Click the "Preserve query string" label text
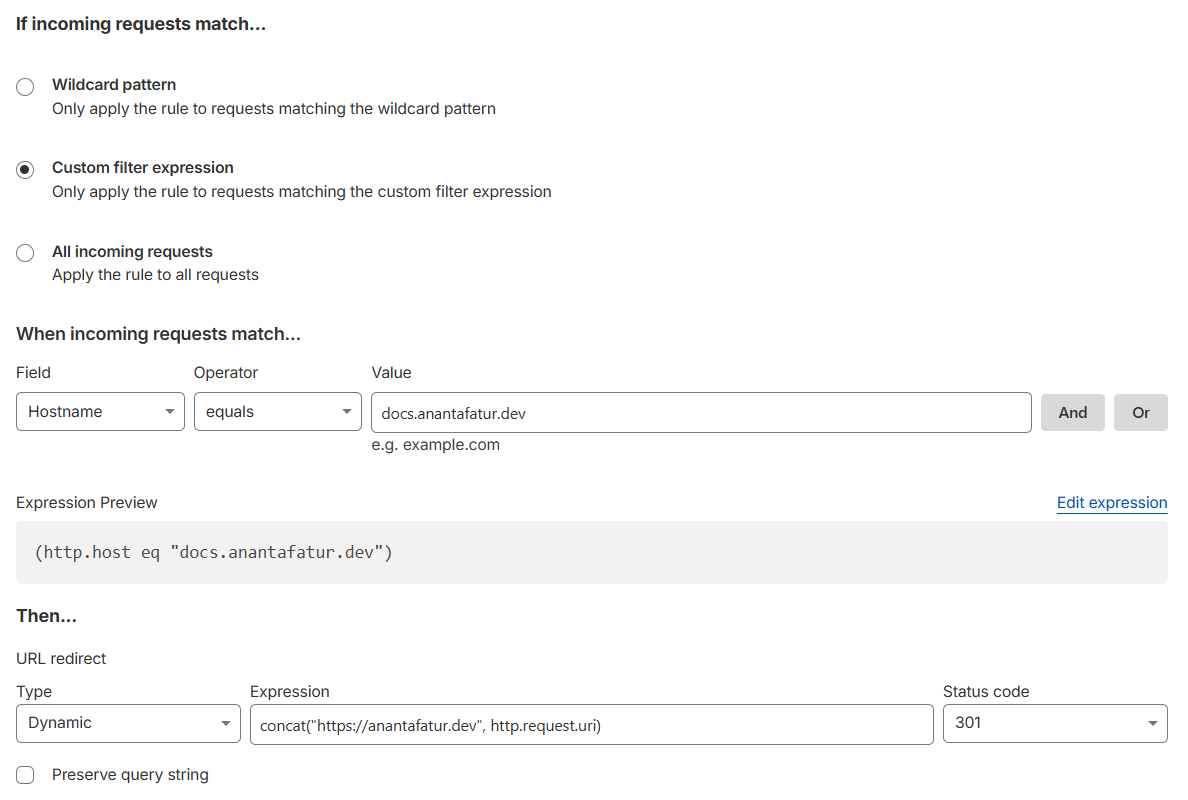Viewport: 1188px width, 800px height. tap(130, 775)
